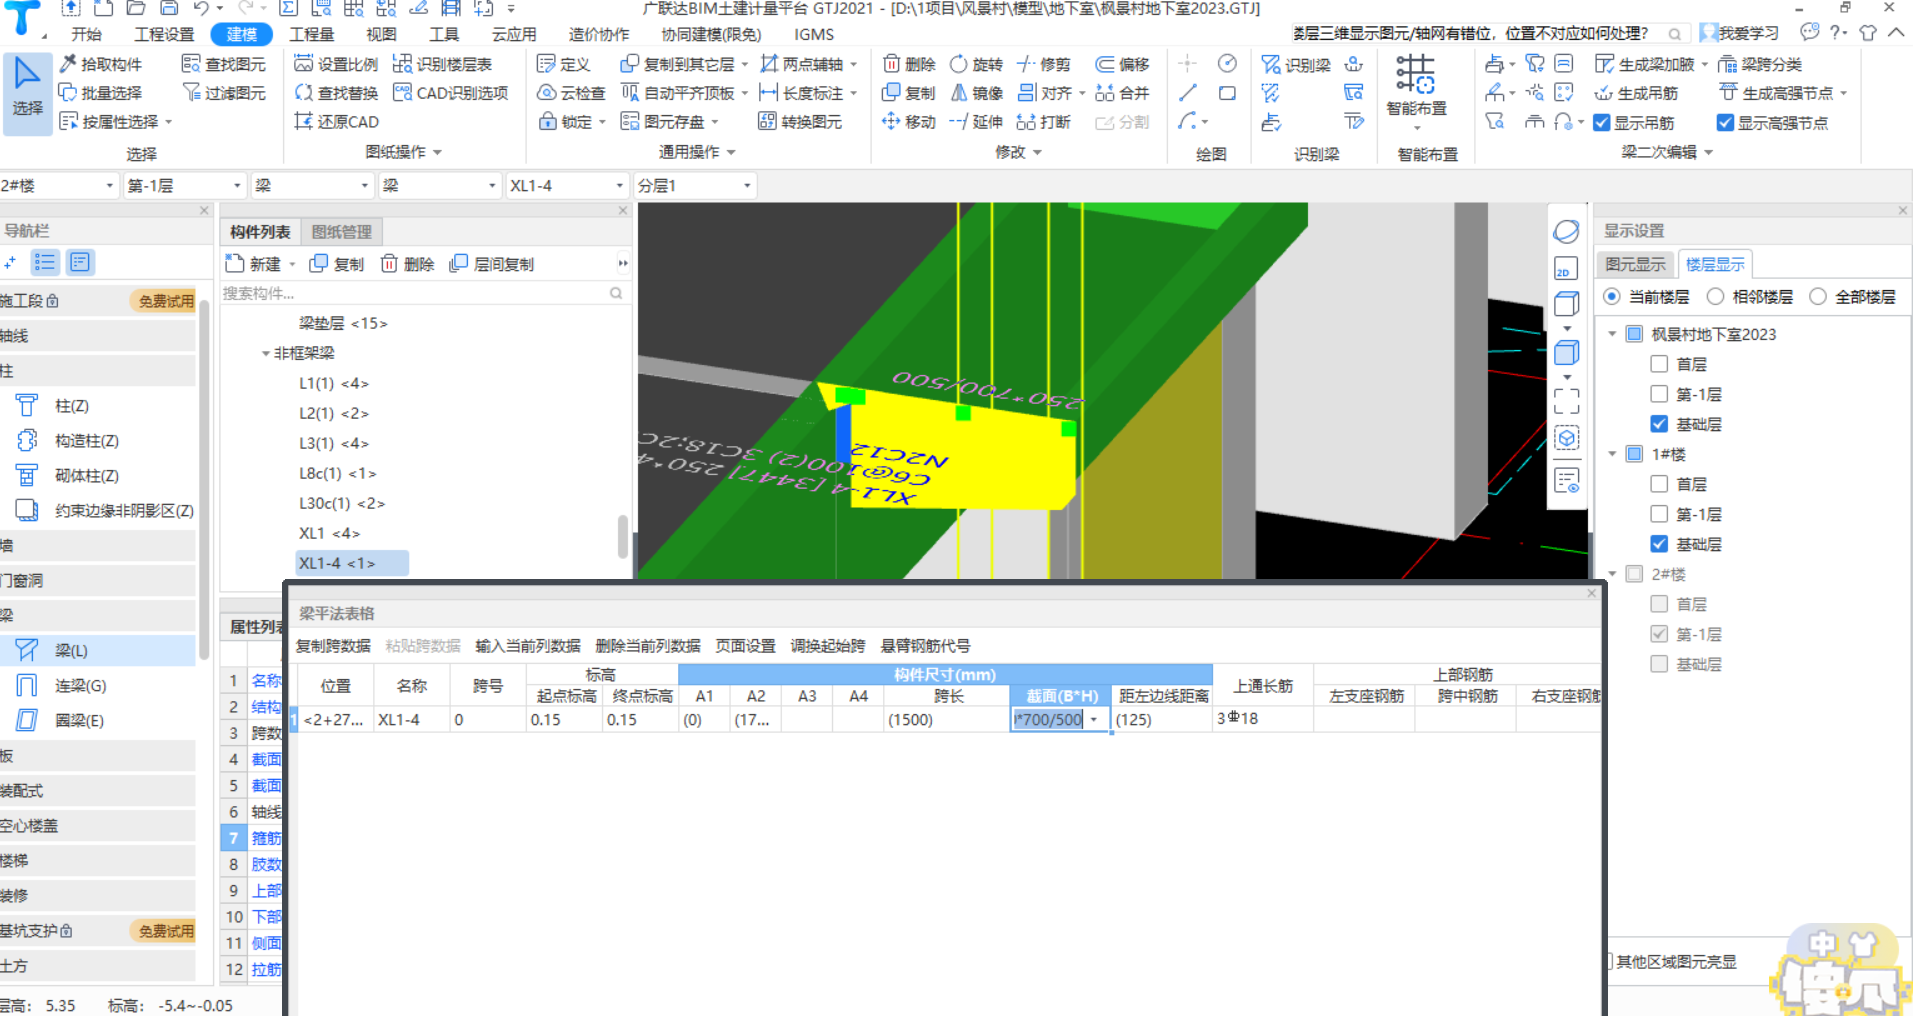Click 页面设置 button
The height and width of the screenshot is (1016, 1913).
(746, 646)
